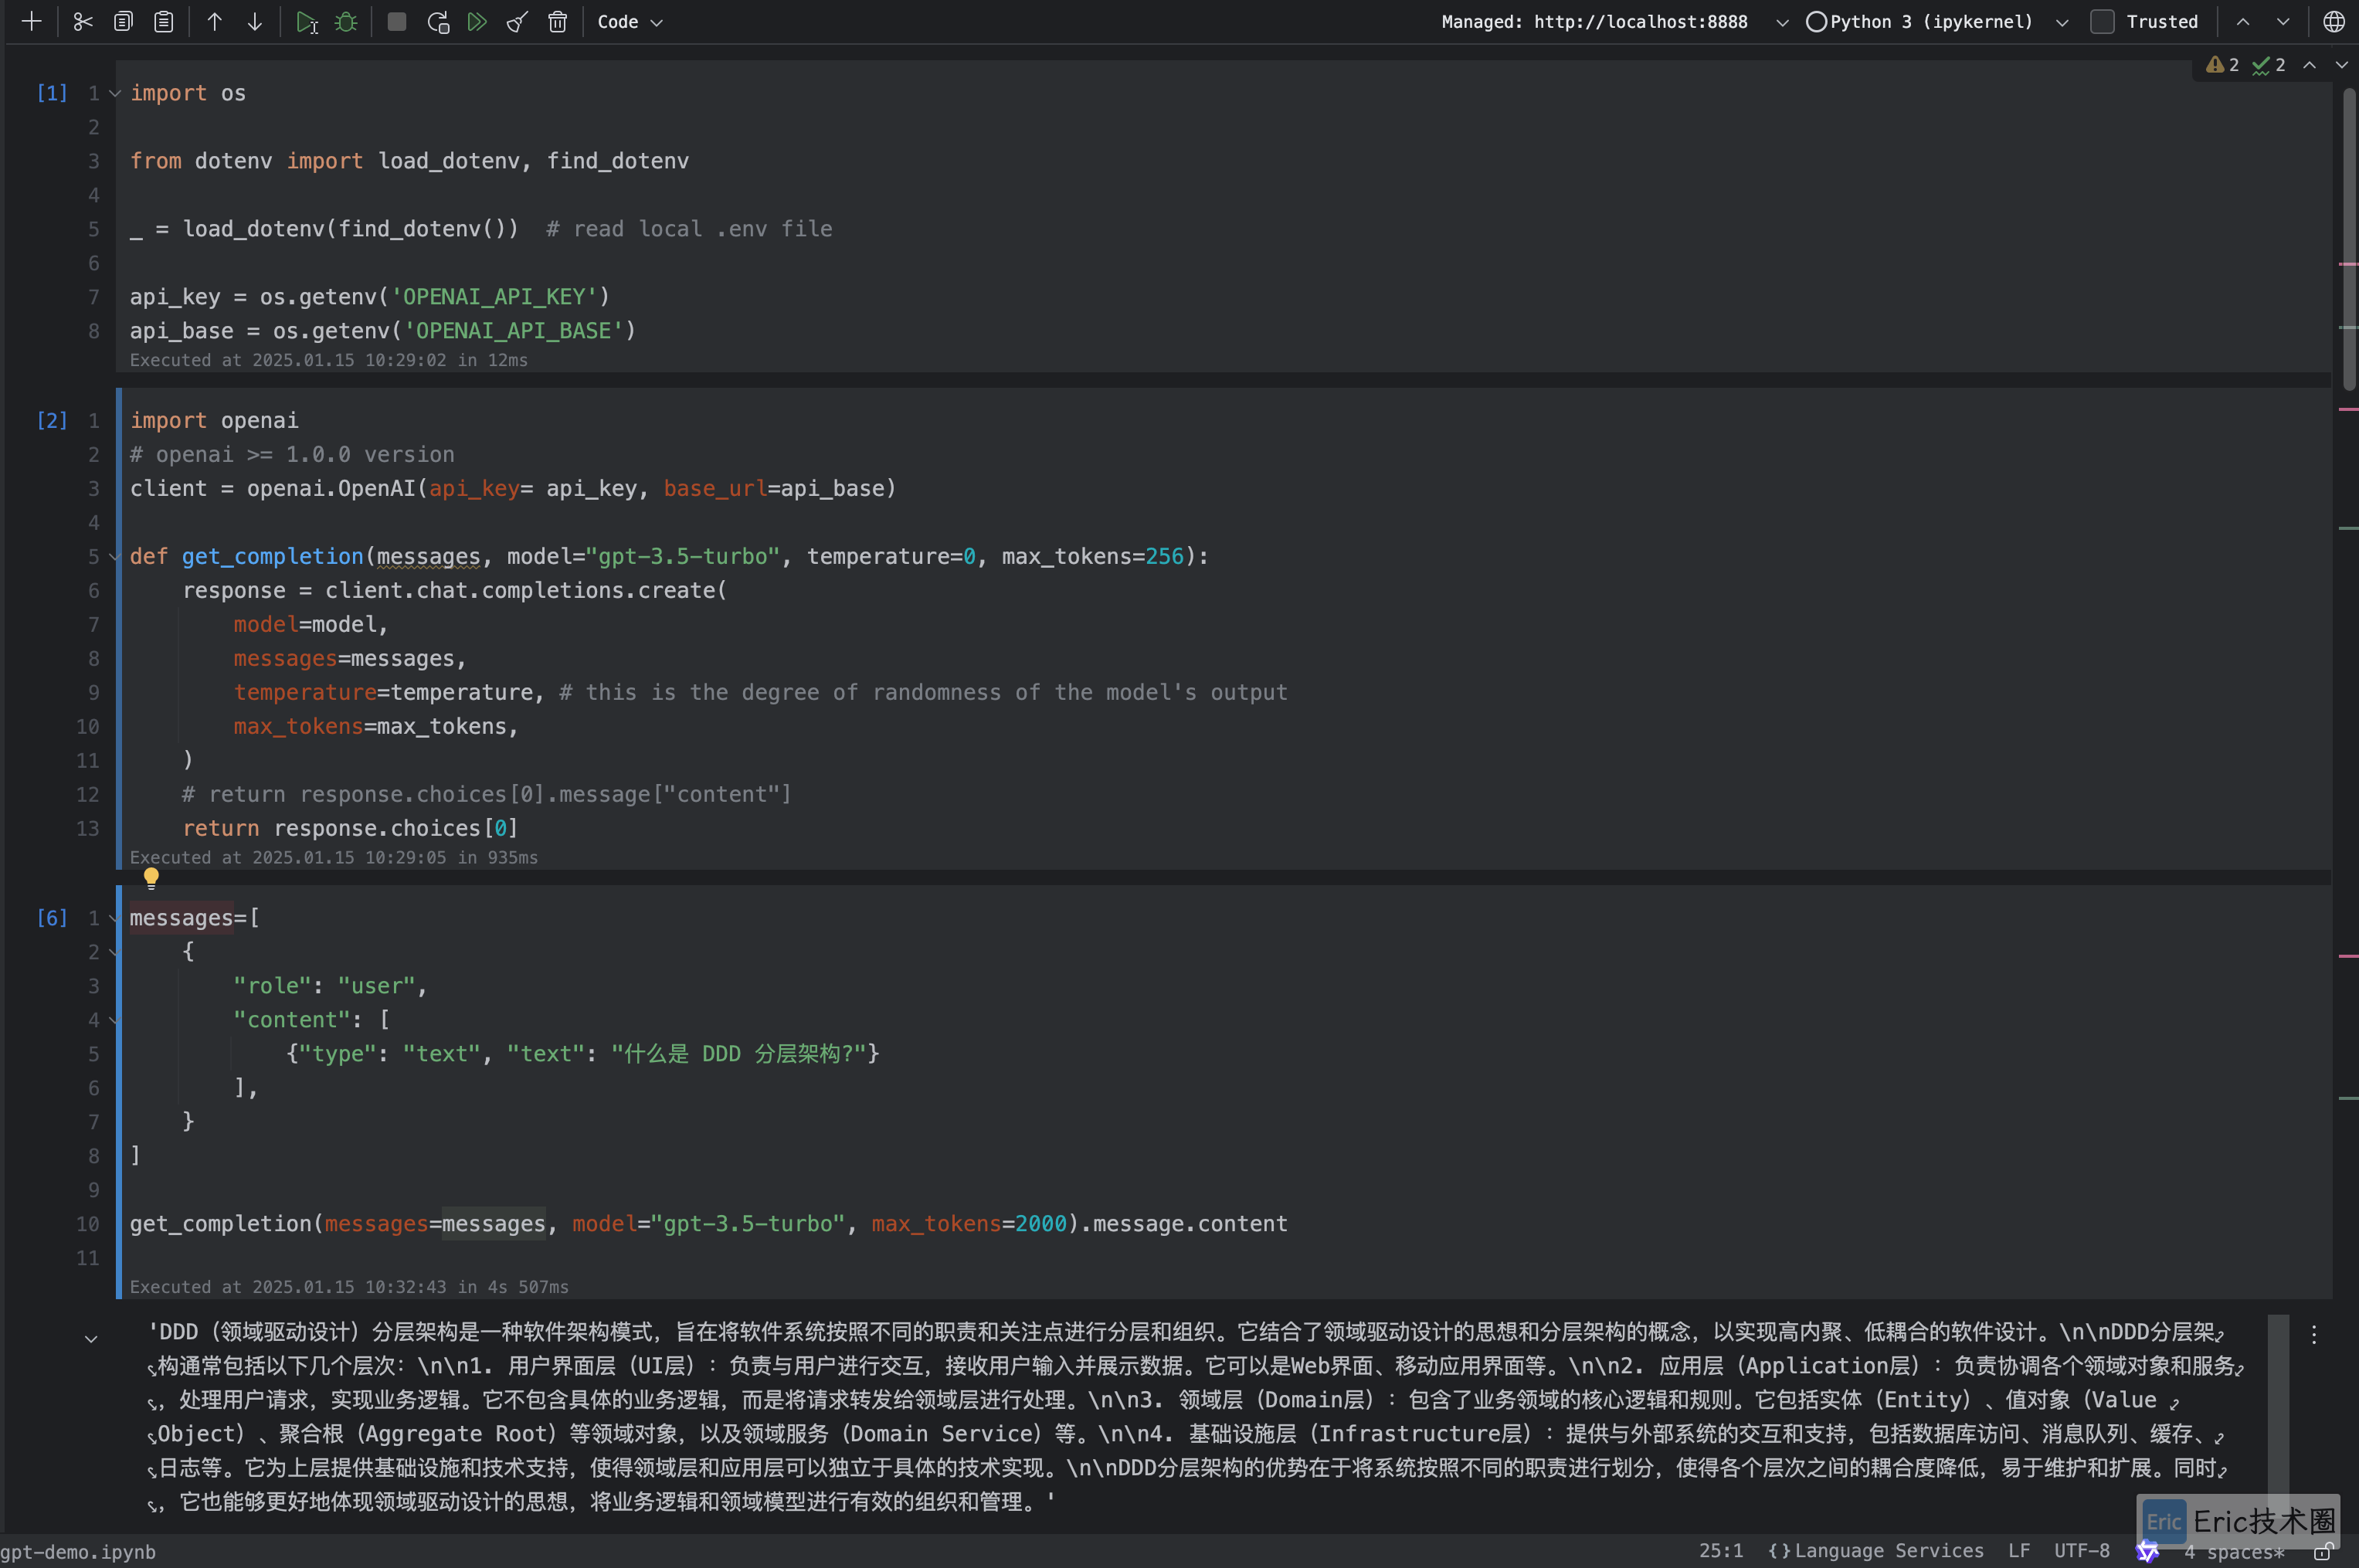Show the 2 weak warnings checkmark indicator
Image resolution: width=2359 pixels, height=1568 pixels.
(2268, 65)
